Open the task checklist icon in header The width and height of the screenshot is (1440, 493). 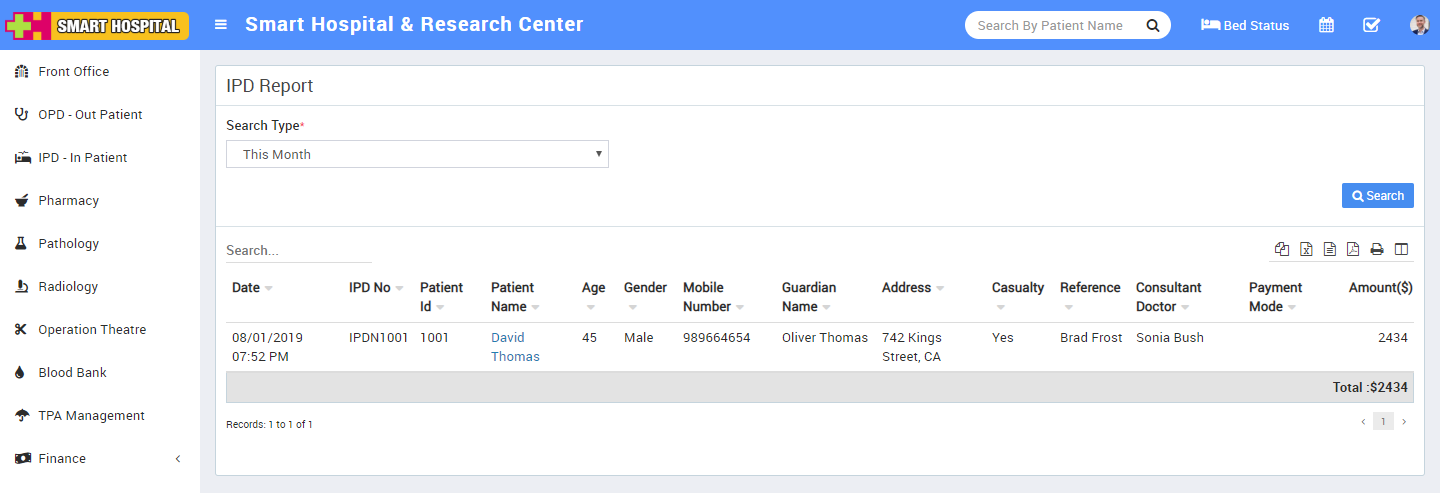click(1371, 25)
